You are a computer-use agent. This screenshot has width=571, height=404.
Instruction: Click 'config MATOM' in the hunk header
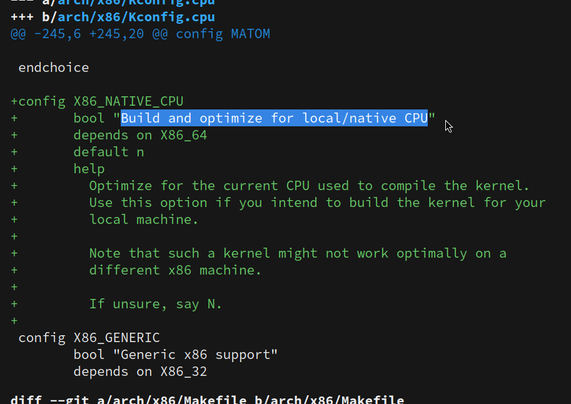(x=223, y=34)
